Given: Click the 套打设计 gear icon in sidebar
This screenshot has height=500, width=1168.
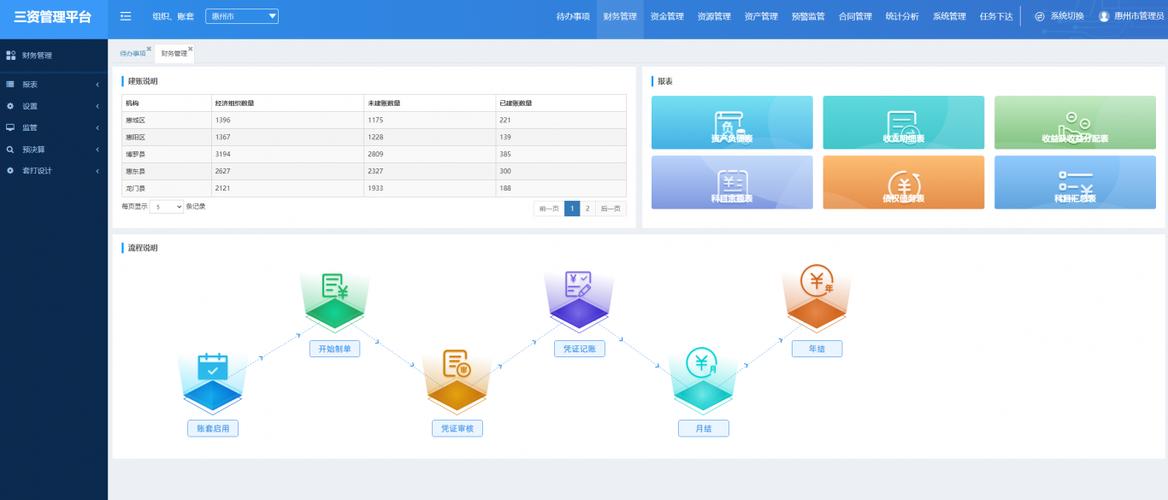Looking at the screenshot, I should click(10, 171).
